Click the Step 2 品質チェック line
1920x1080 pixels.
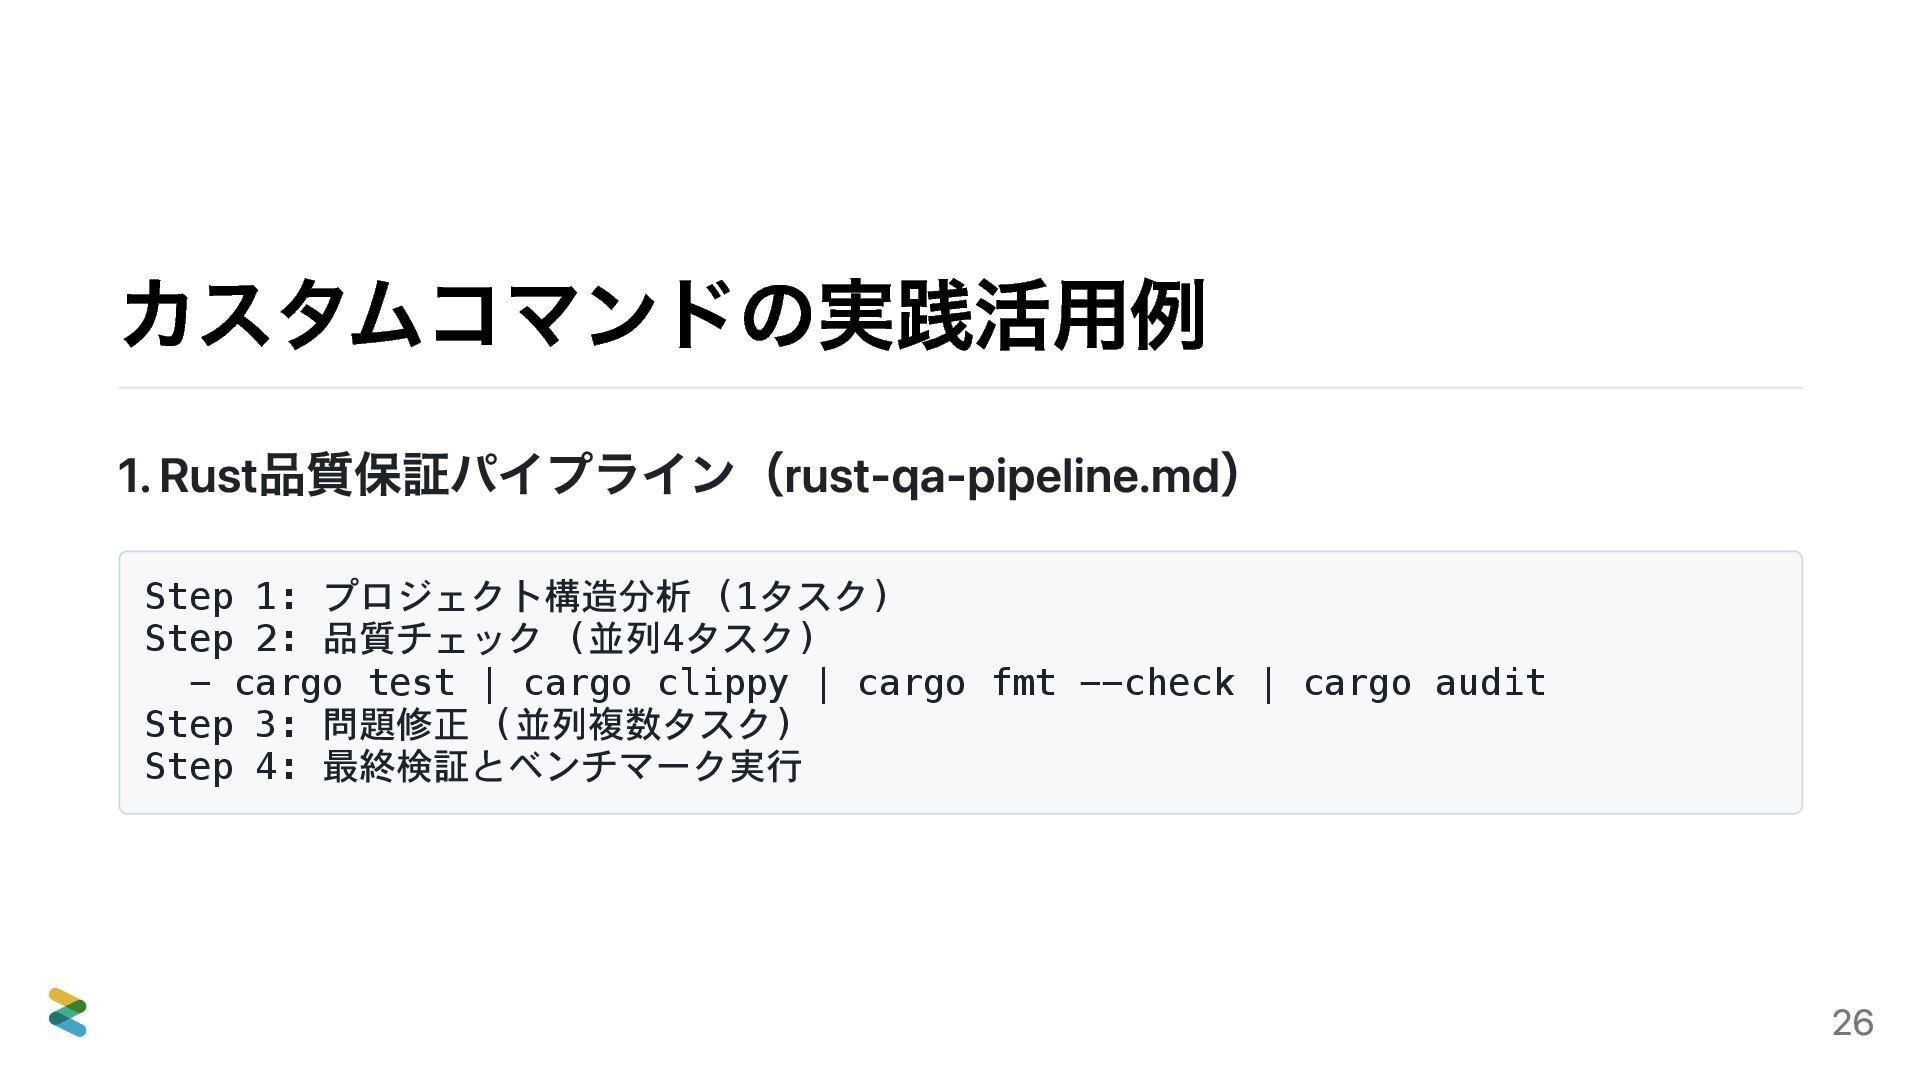tap(481, 638)
